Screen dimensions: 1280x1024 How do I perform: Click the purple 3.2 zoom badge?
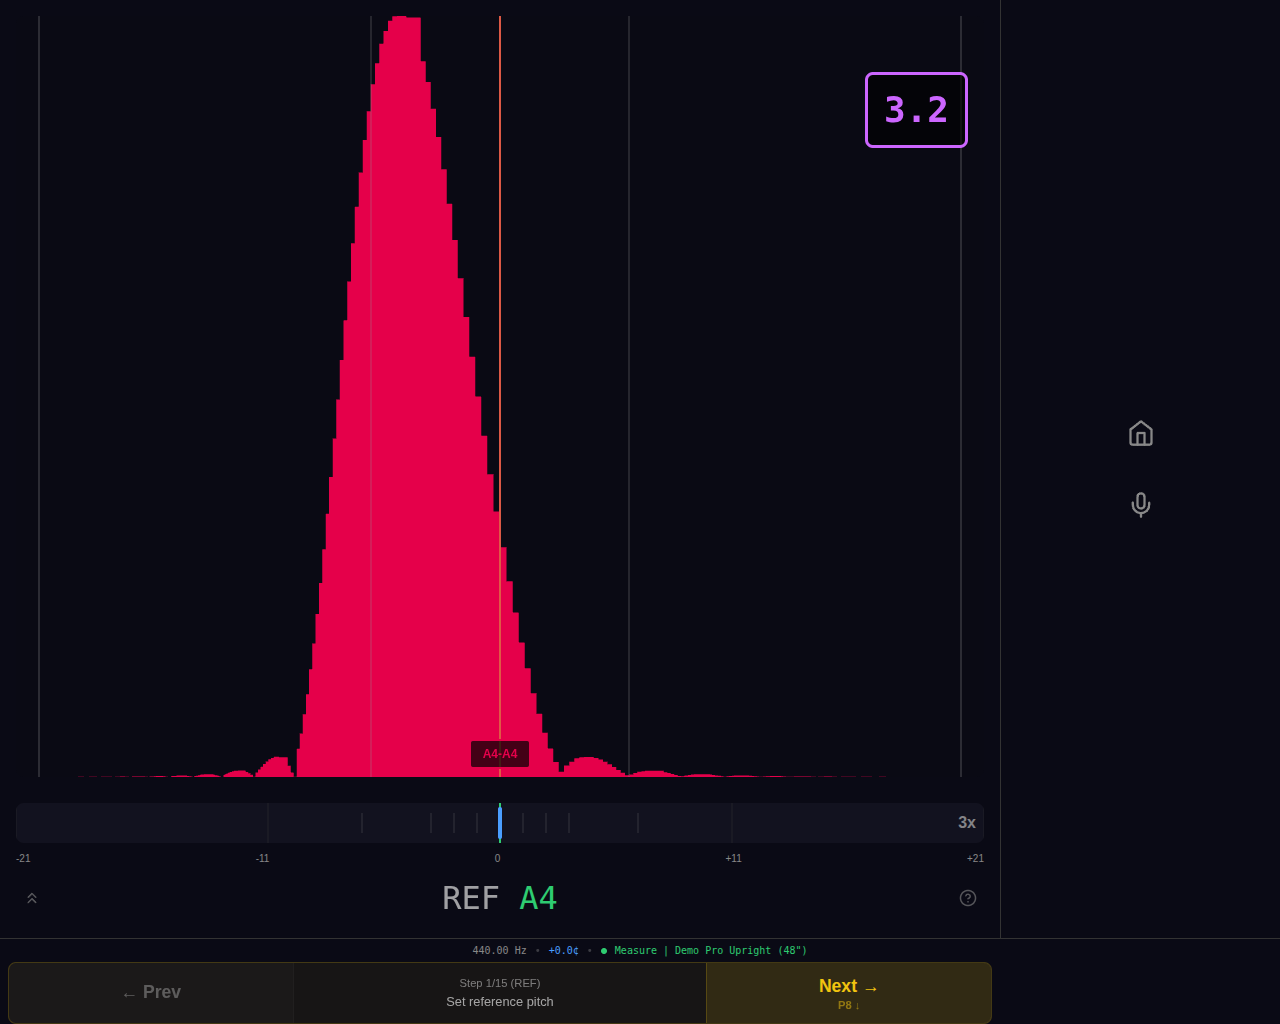tap(915, 110)
